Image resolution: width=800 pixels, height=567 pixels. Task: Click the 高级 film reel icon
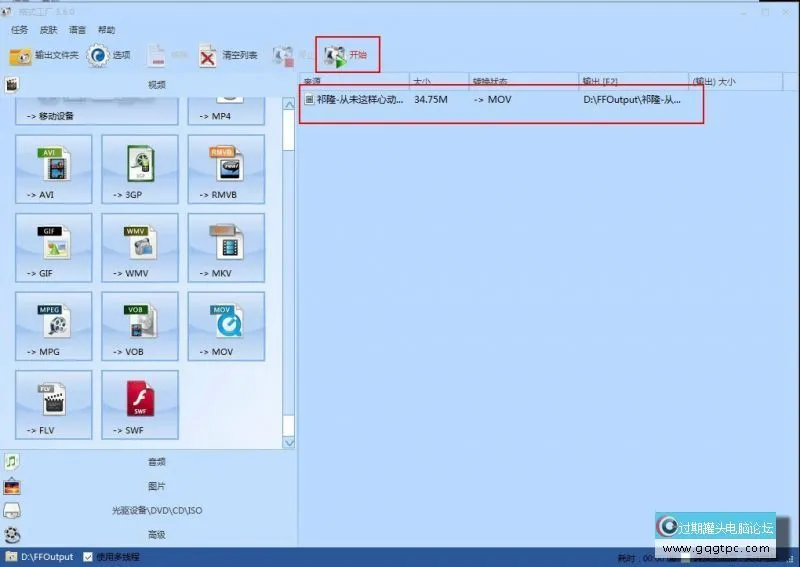point(12,534)
